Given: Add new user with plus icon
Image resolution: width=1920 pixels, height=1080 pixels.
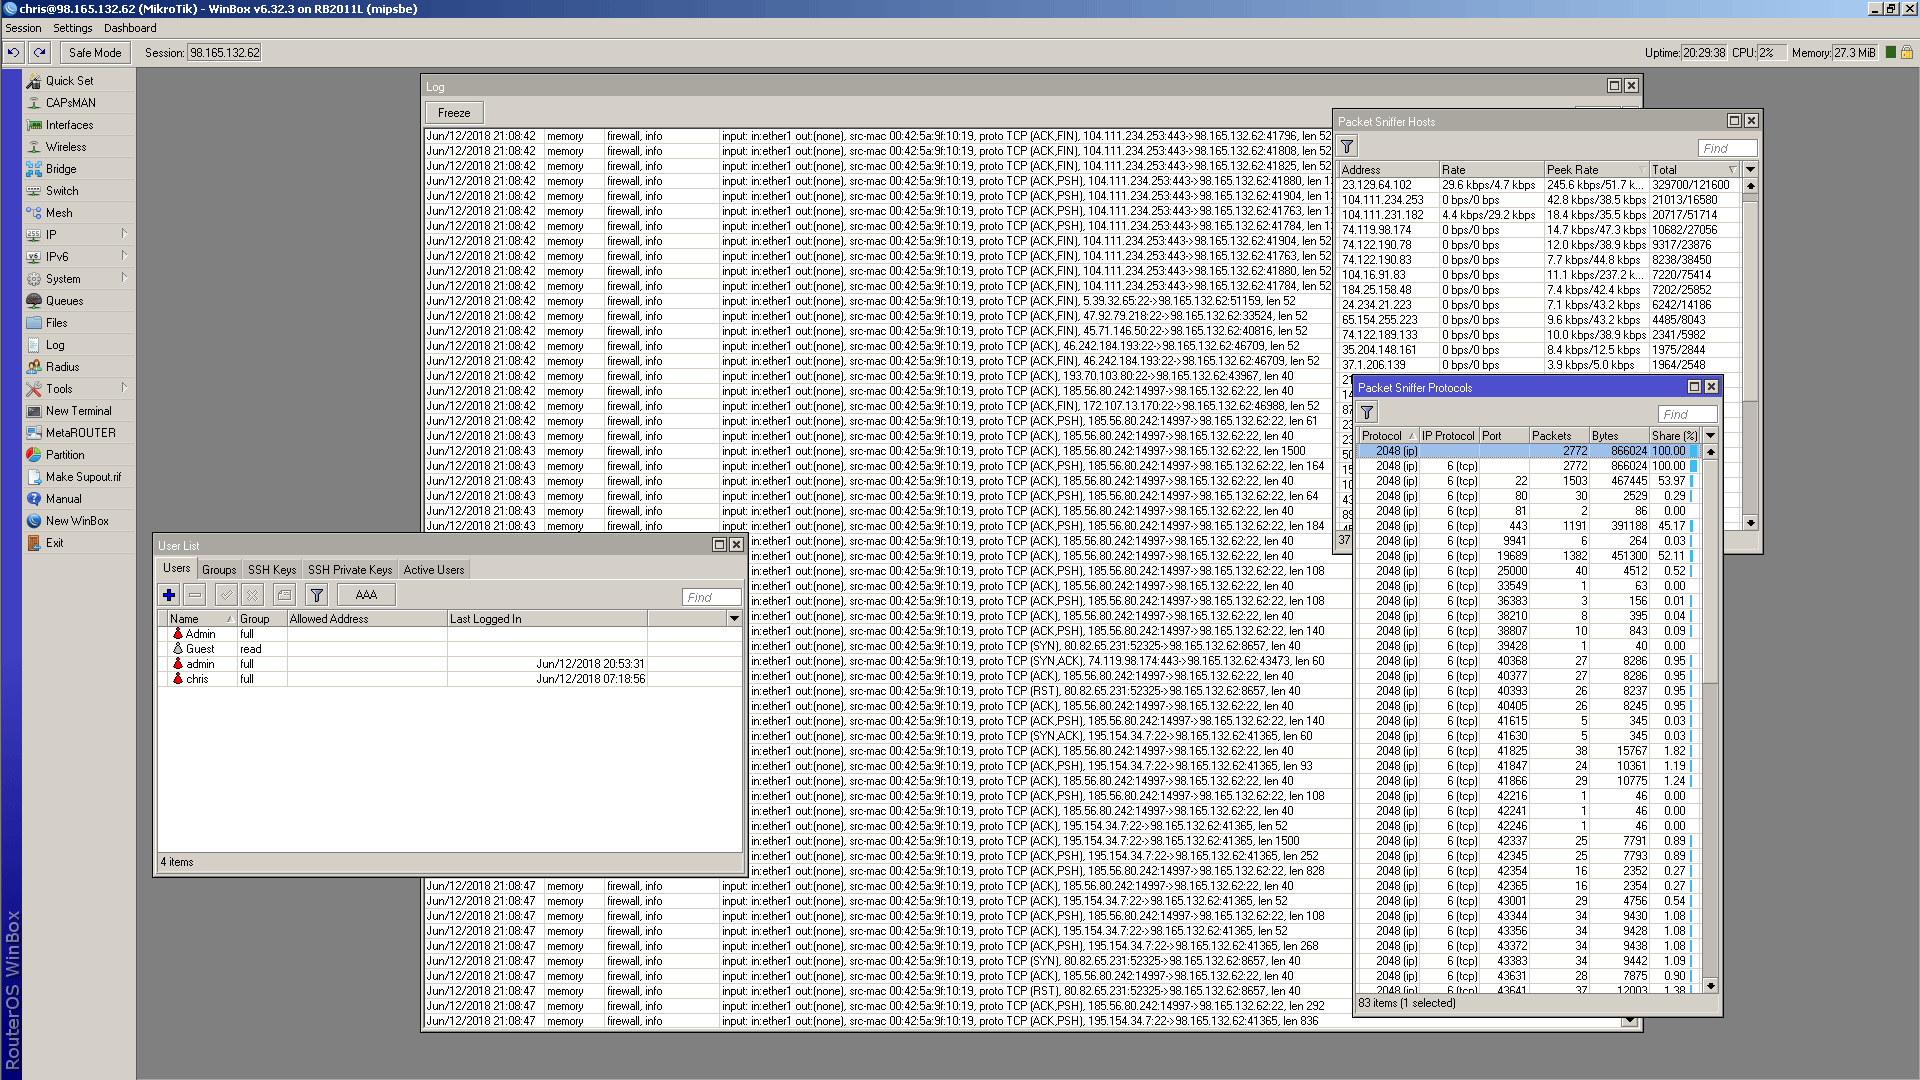Looking at the screenshot, I should click(x=169, y=595).
